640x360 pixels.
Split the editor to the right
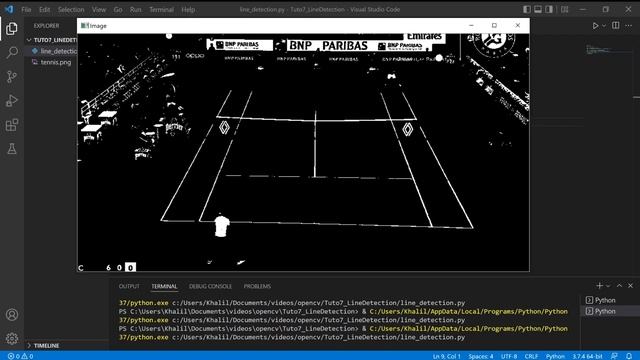tap(616, 25)
